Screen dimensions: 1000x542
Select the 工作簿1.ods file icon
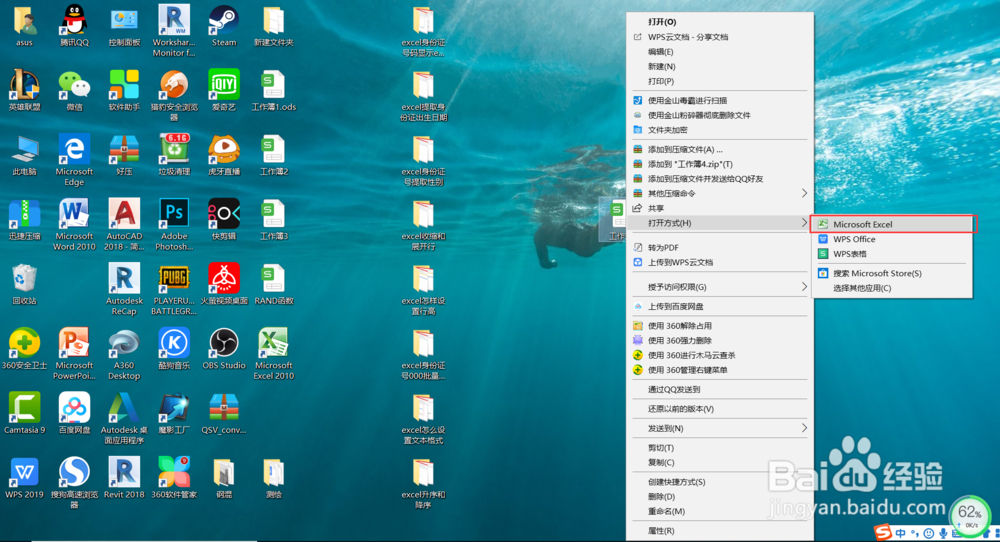pos(274,91)
